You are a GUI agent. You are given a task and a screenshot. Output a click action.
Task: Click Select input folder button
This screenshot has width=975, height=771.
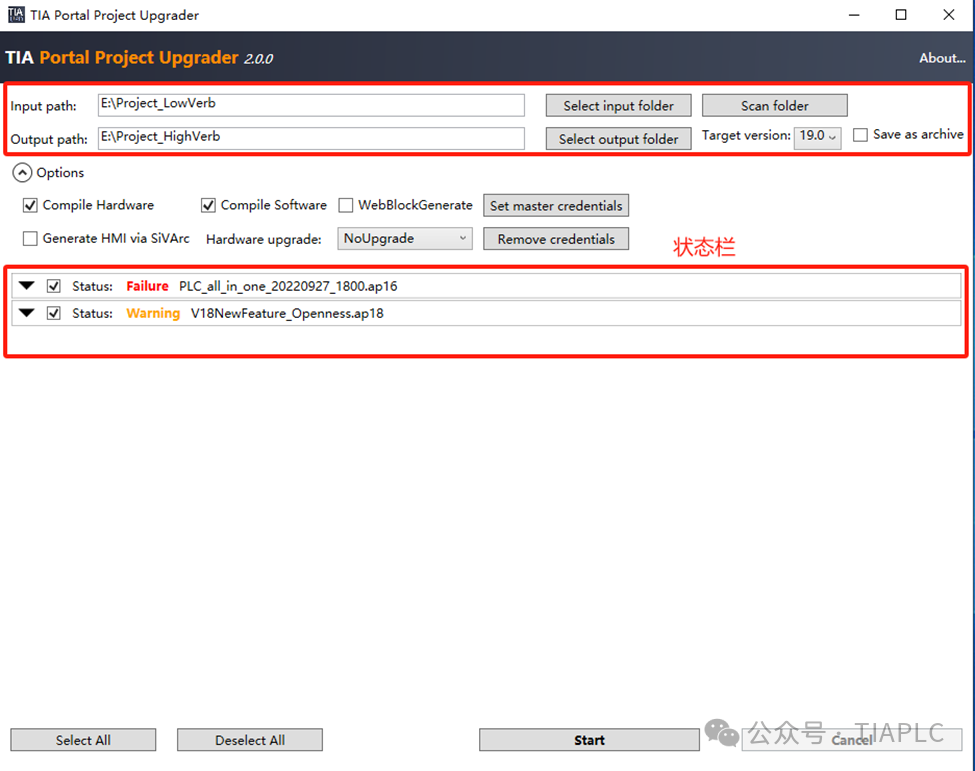(x=618, y=106)
